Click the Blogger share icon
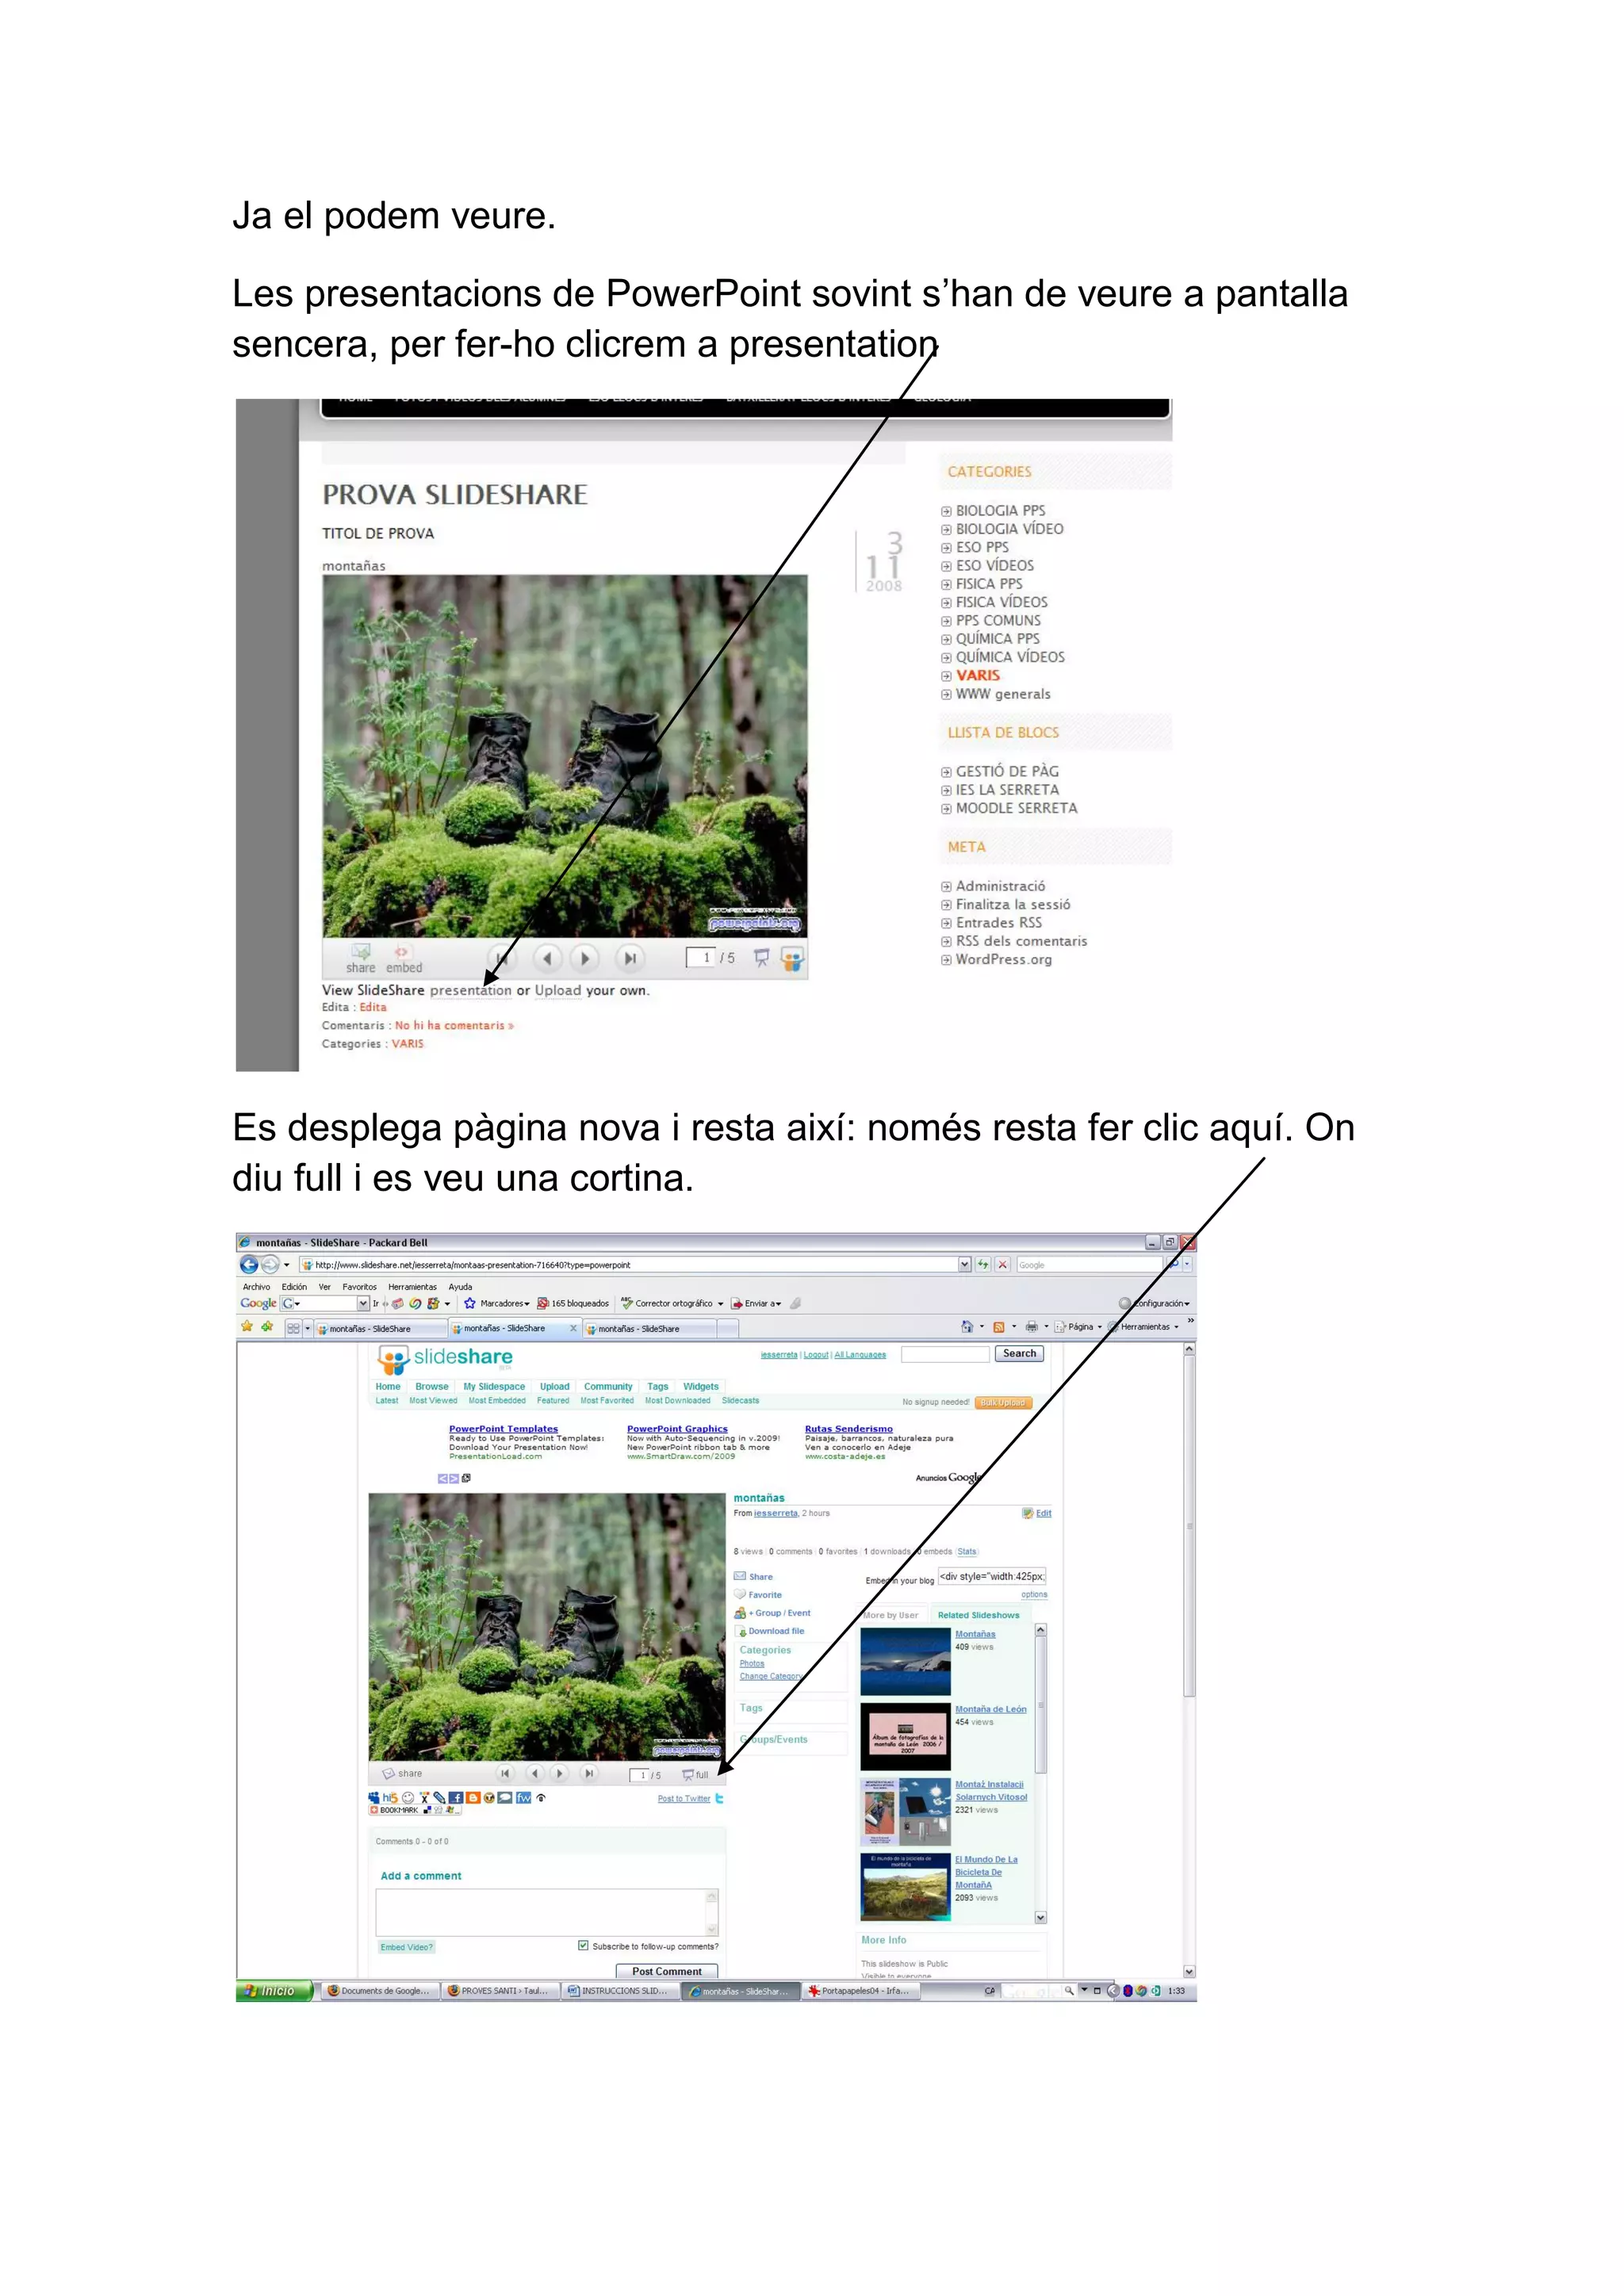Image resolution: width=1624 pixels, height=2296 pixels. 473,1797
